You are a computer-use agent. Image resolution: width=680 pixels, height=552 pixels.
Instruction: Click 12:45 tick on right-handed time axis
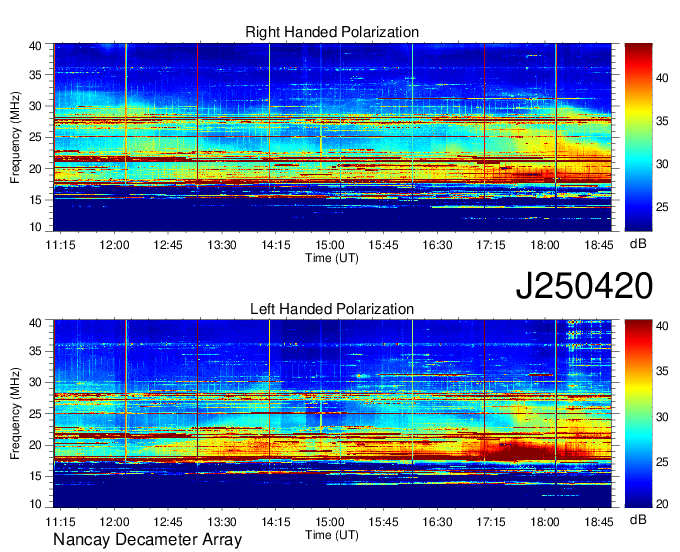(168, 245)
